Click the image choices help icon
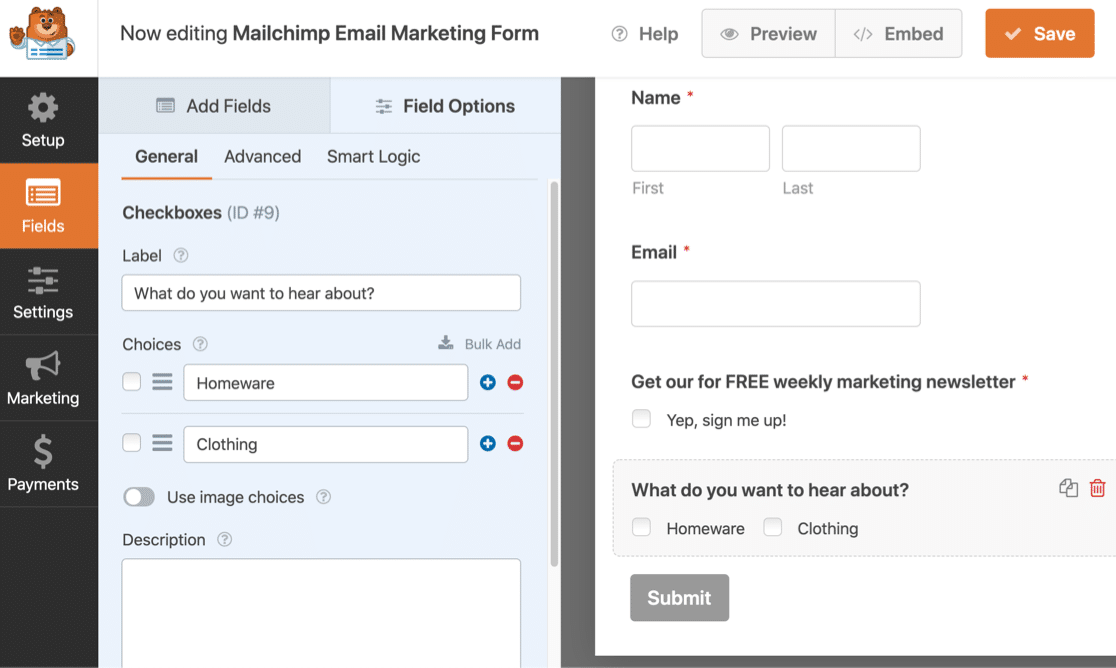The width and height of the screenshot is (1116, 668). 323,497
